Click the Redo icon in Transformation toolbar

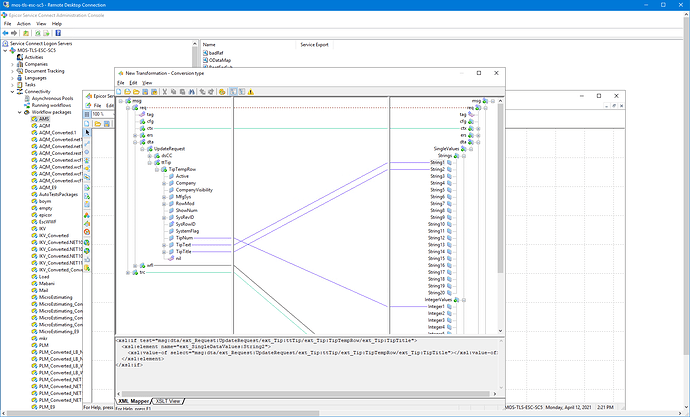211,91
